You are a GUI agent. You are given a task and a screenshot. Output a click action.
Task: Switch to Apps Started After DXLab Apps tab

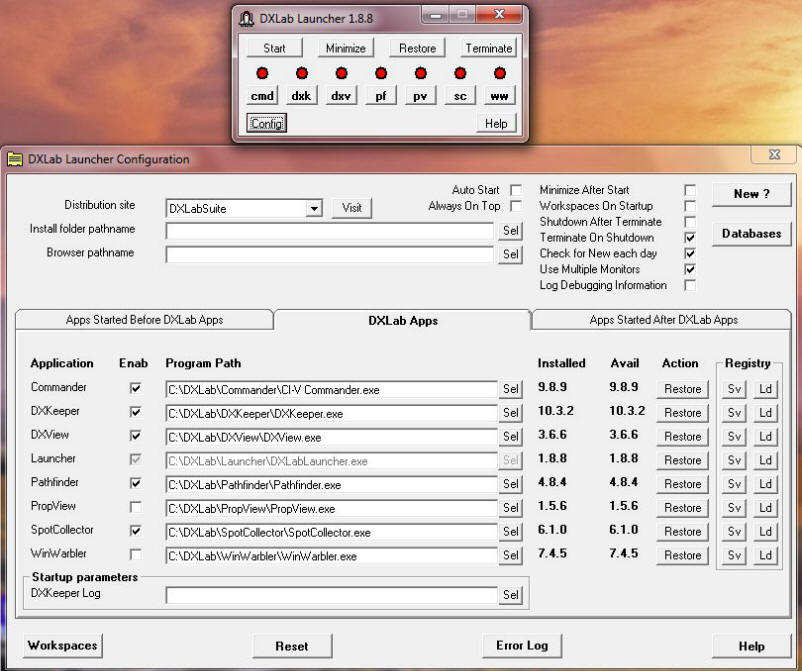pyautogui.click(x=663, y=320)
